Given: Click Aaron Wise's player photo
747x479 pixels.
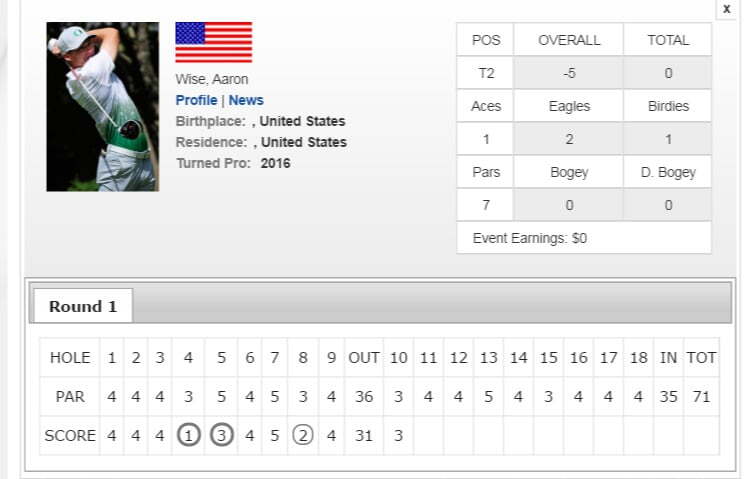Looking at the screenshot, I should (103, 107).
